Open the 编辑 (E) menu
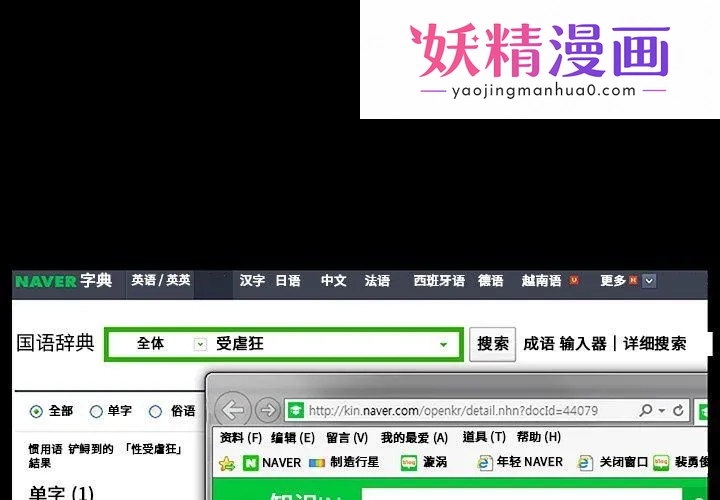The height and width of the screenshot is (500, 720). pos(292,438)
